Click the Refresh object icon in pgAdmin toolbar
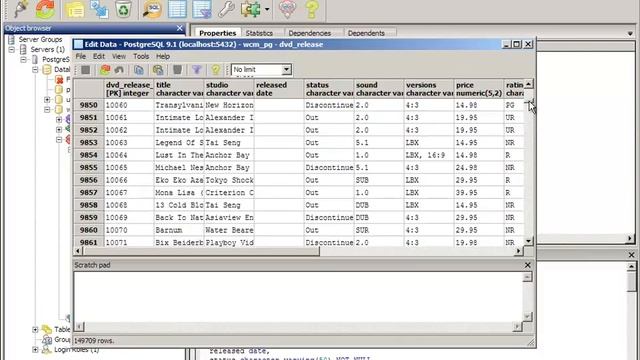The width and height of the screenshot is (640, 360). click(x=45, y=9)
